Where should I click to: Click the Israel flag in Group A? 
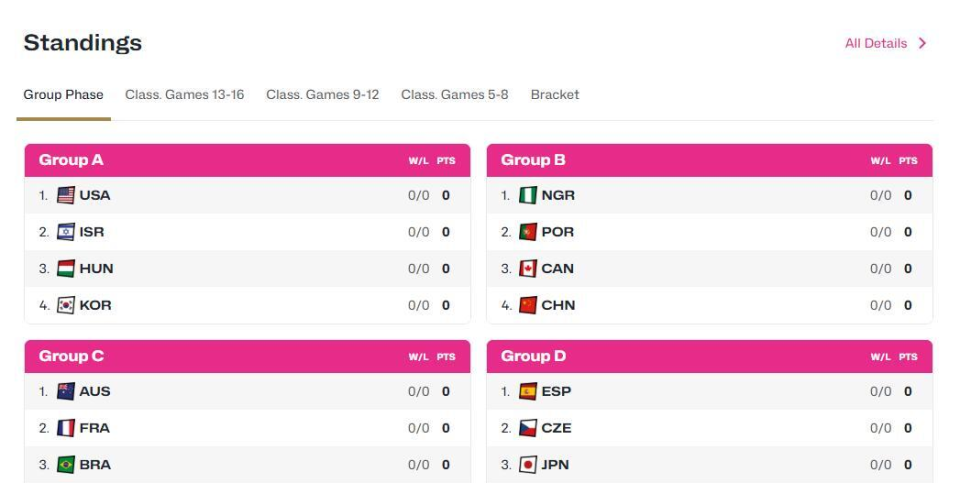(66, 232)
